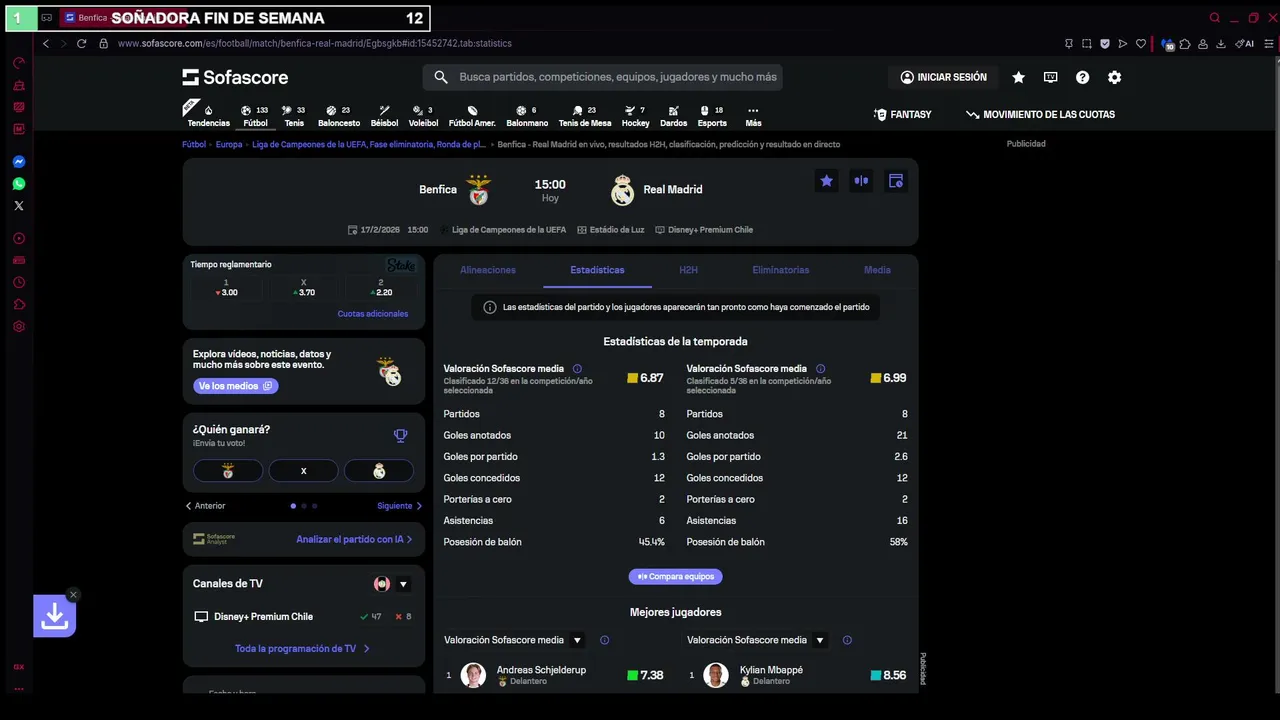Add match to calendar icon
Image resolution: width=1280 pixels, height=720 pixels.
coord(896,181)
